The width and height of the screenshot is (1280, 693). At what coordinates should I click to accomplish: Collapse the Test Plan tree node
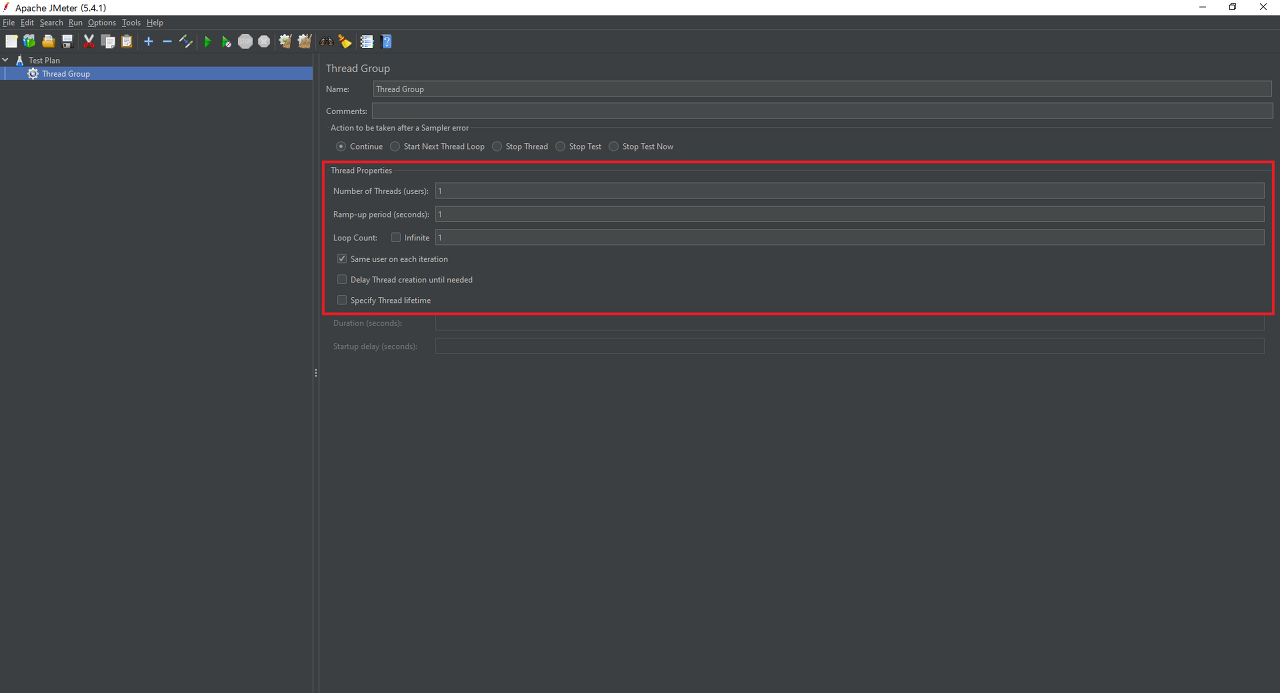coord(6,60)
